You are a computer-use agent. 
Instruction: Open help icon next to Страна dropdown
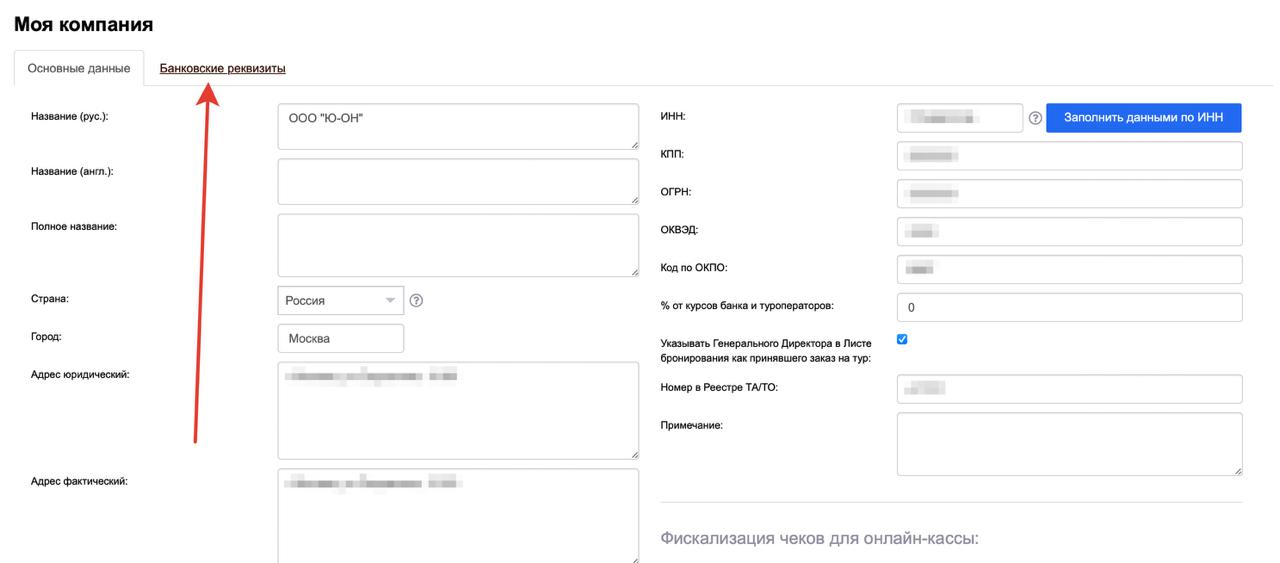[417, 300]
